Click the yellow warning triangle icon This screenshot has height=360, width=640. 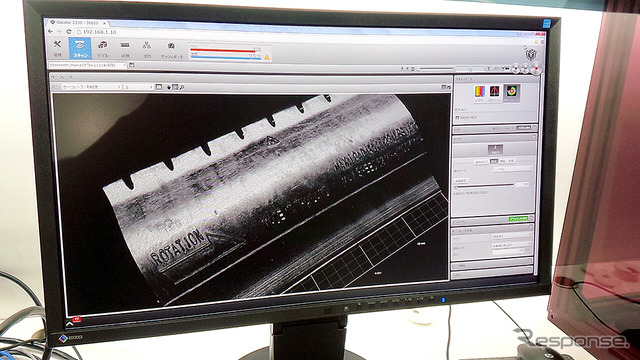pyautogui.click(x=267, y=58)
